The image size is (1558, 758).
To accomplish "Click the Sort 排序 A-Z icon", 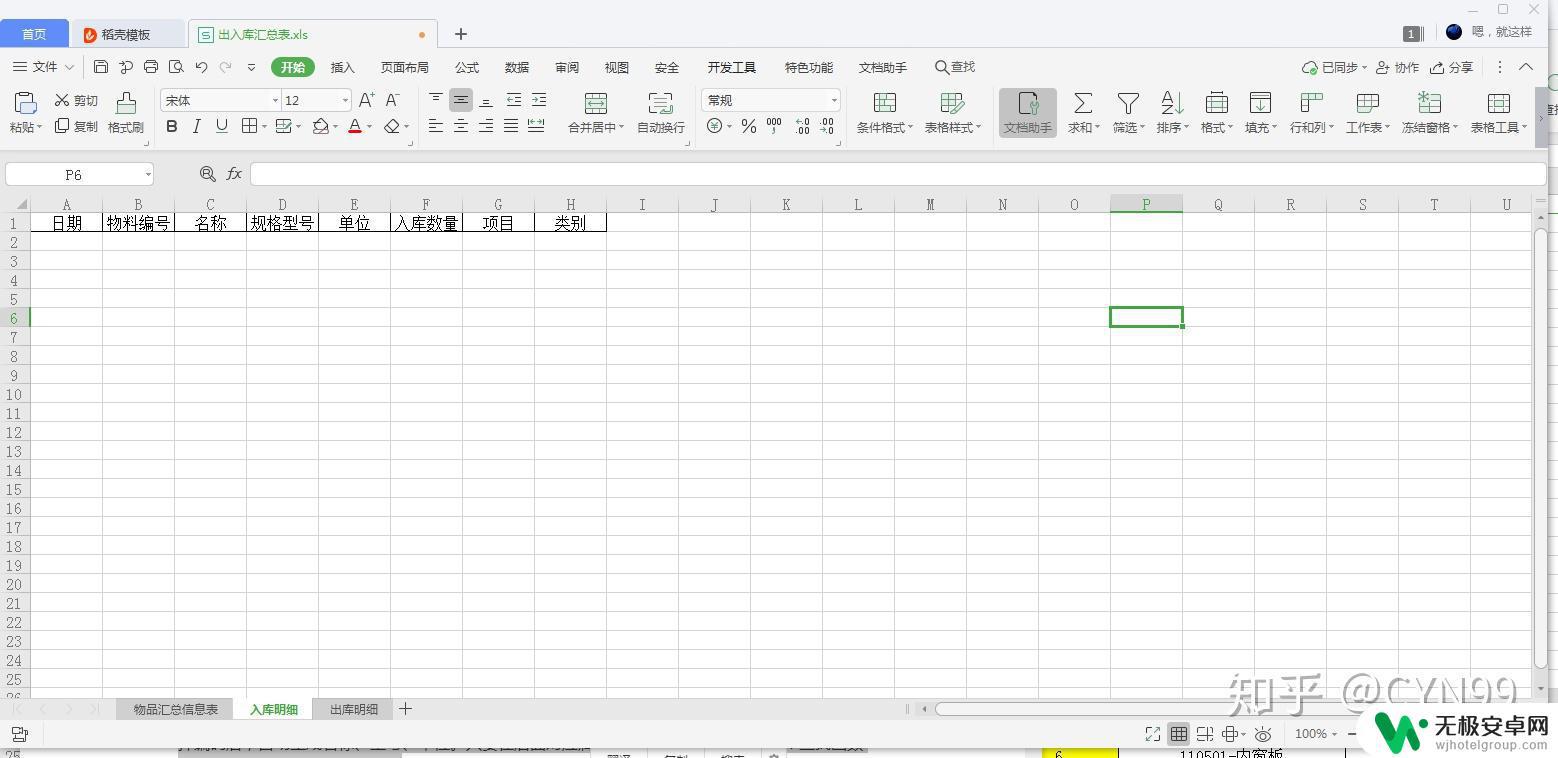I will [x=1171, y=103].
